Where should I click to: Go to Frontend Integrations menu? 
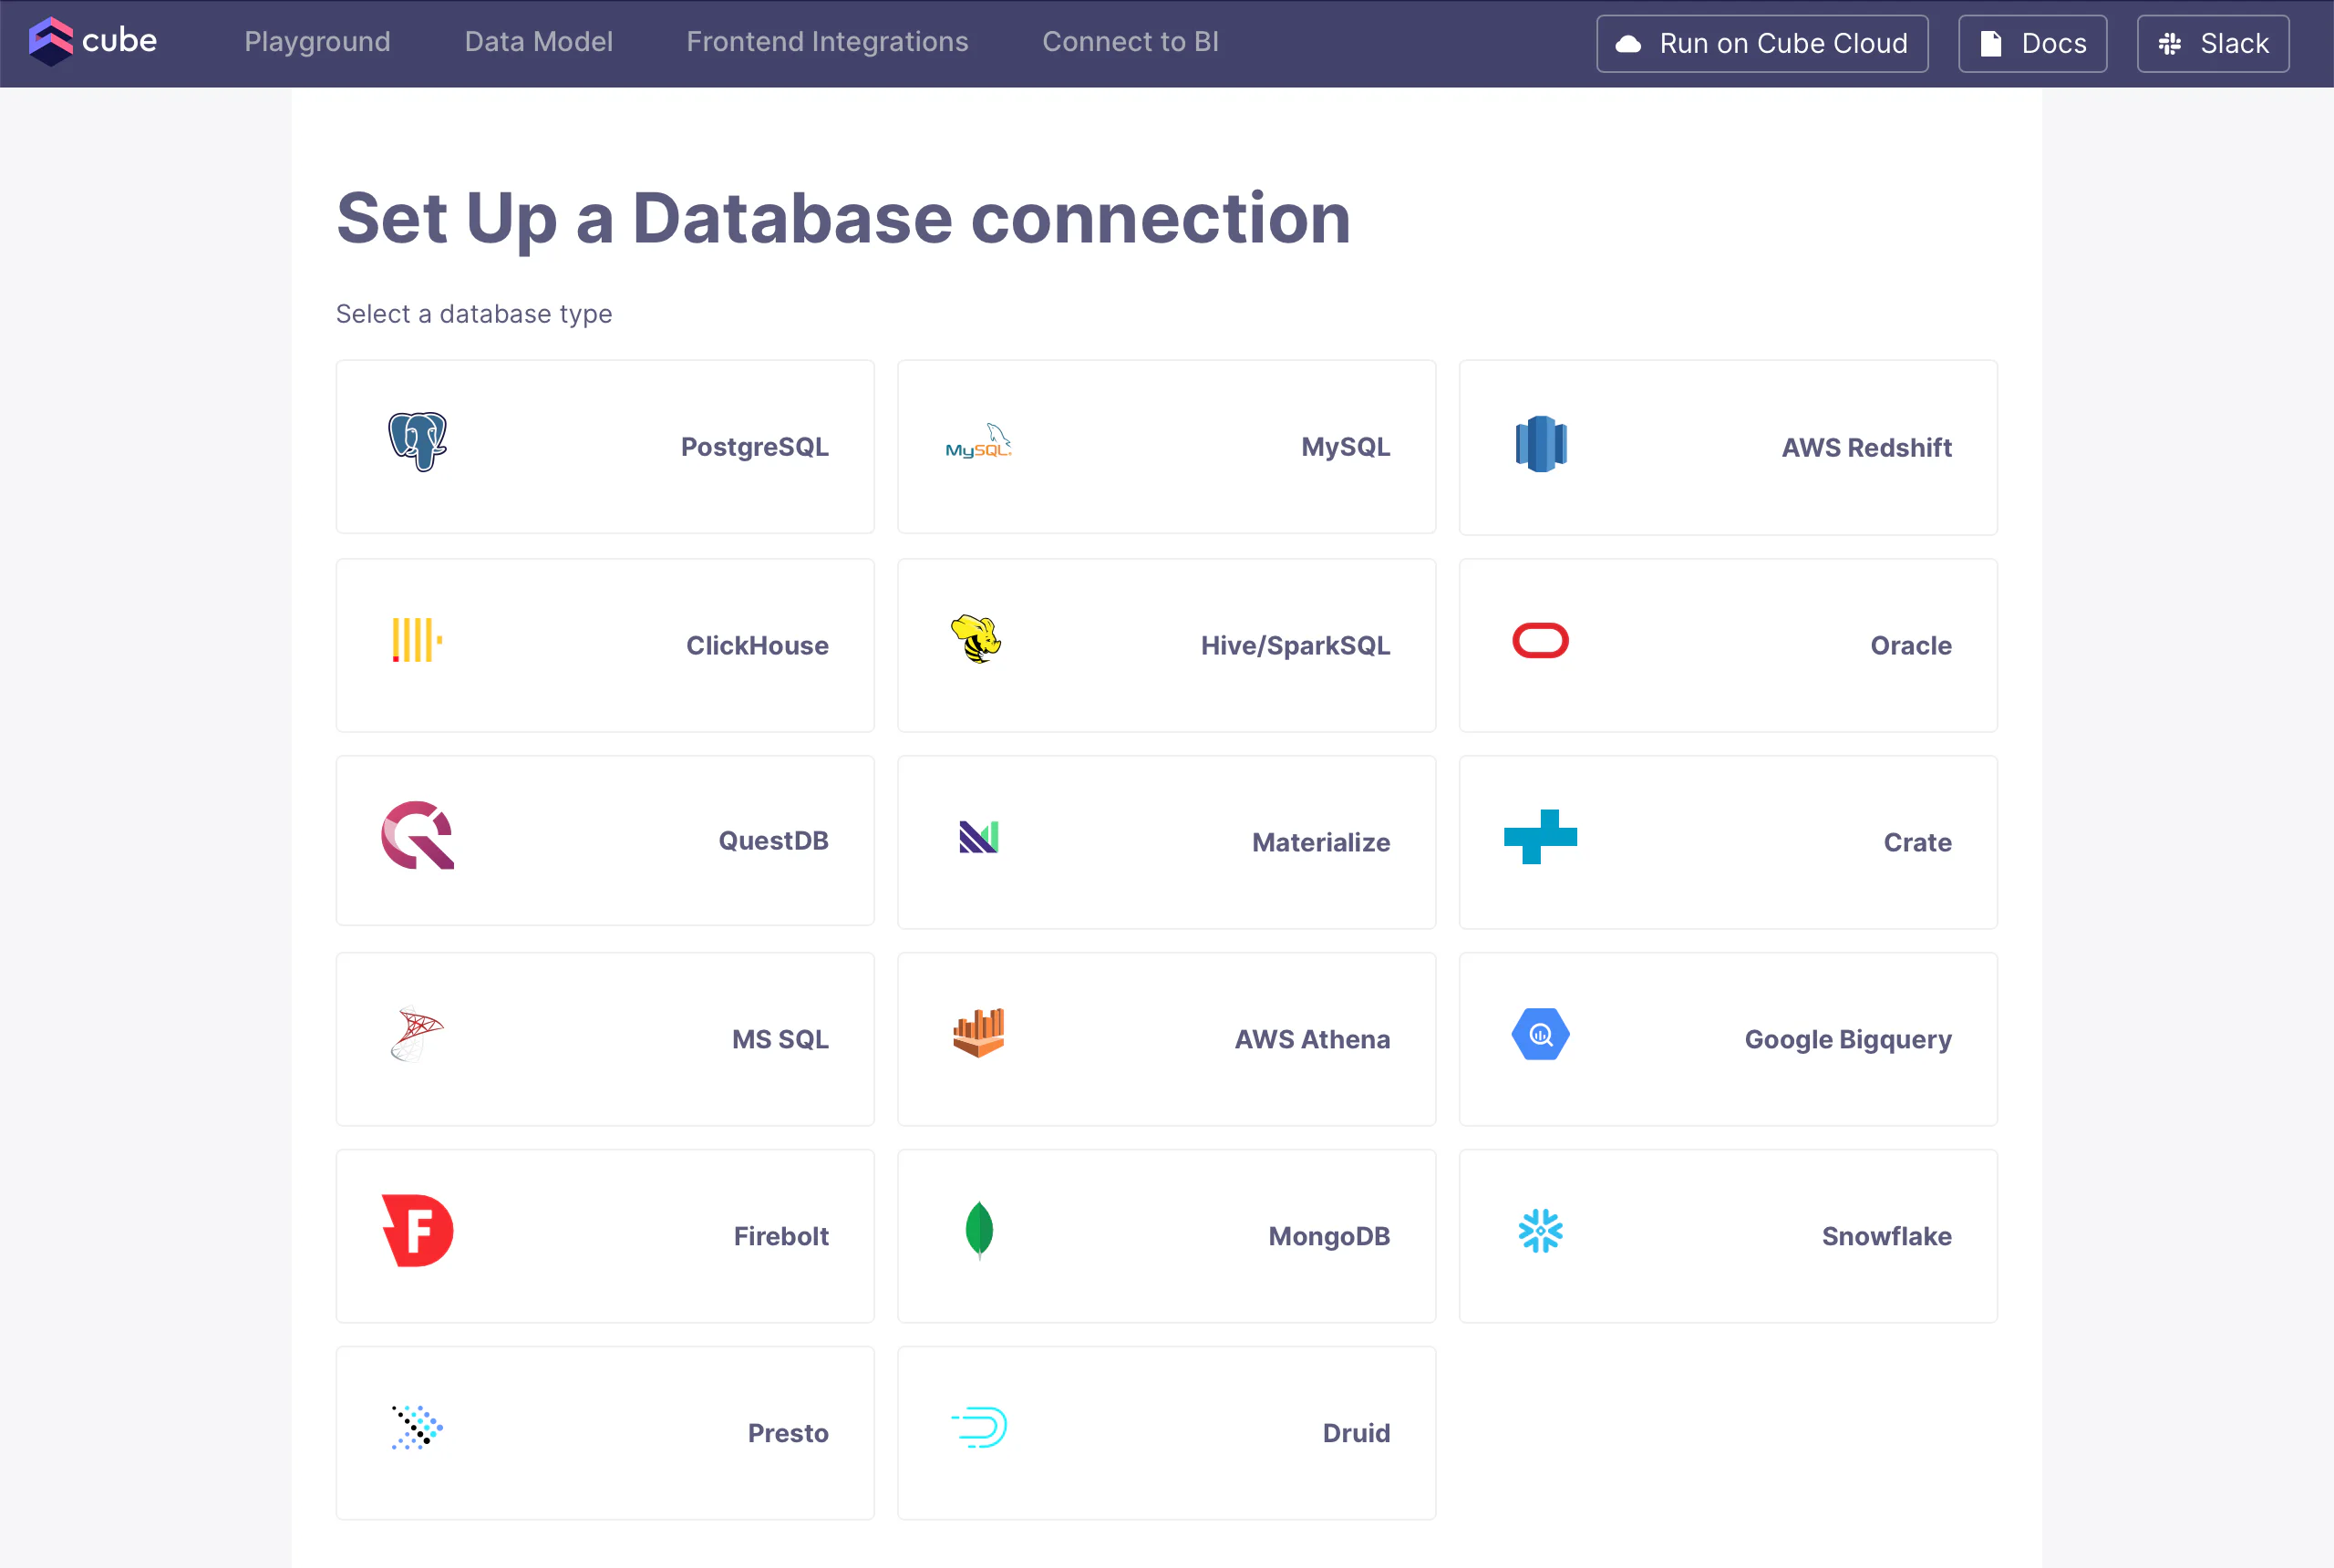827,42
